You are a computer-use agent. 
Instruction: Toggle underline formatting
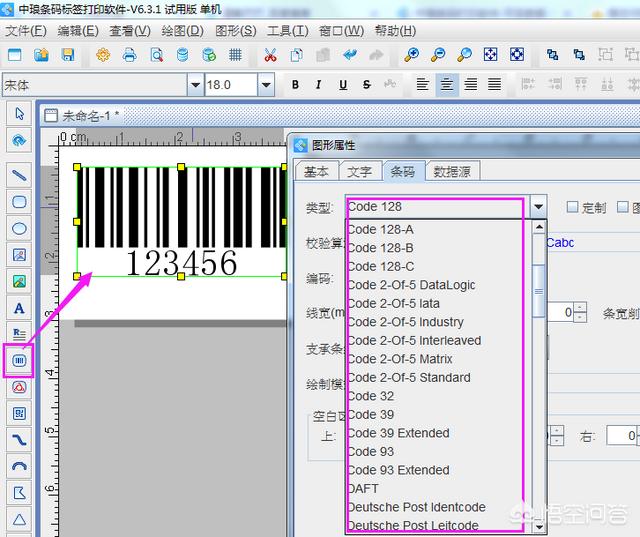343,85
